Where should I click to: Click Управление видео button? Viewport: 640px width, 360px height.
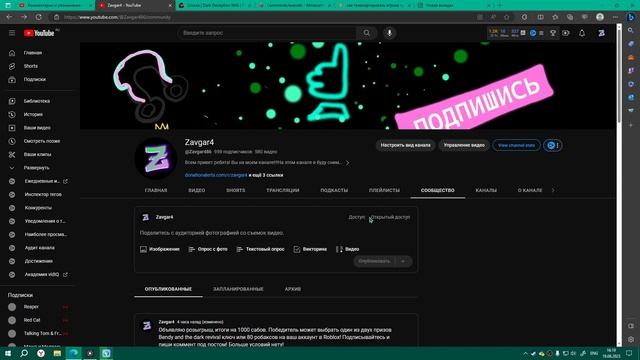click(464, 145)
